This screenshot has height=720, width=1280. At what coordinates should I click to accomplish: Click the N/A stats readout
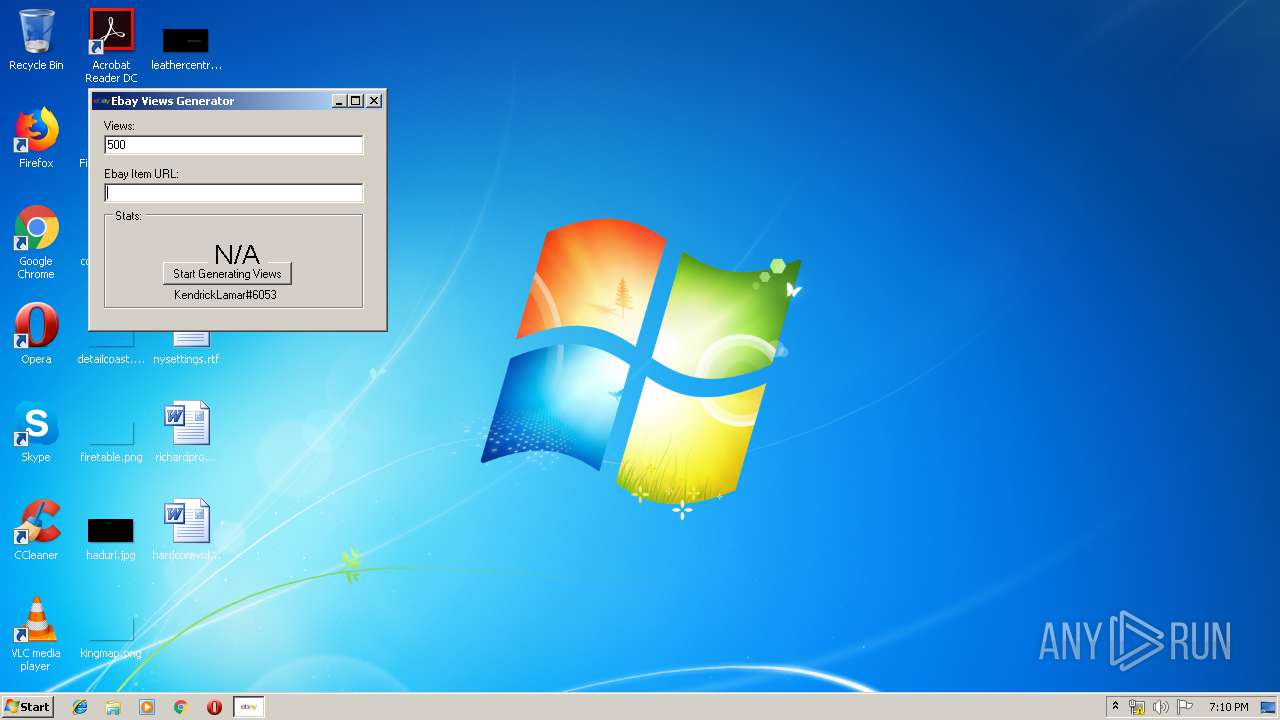click(x=237, y=254)
